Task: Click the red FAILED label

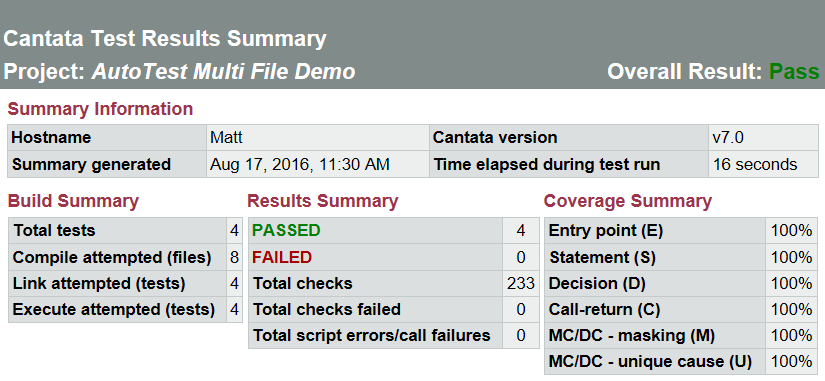Action: pyautogui.click(x=282, y=257)
